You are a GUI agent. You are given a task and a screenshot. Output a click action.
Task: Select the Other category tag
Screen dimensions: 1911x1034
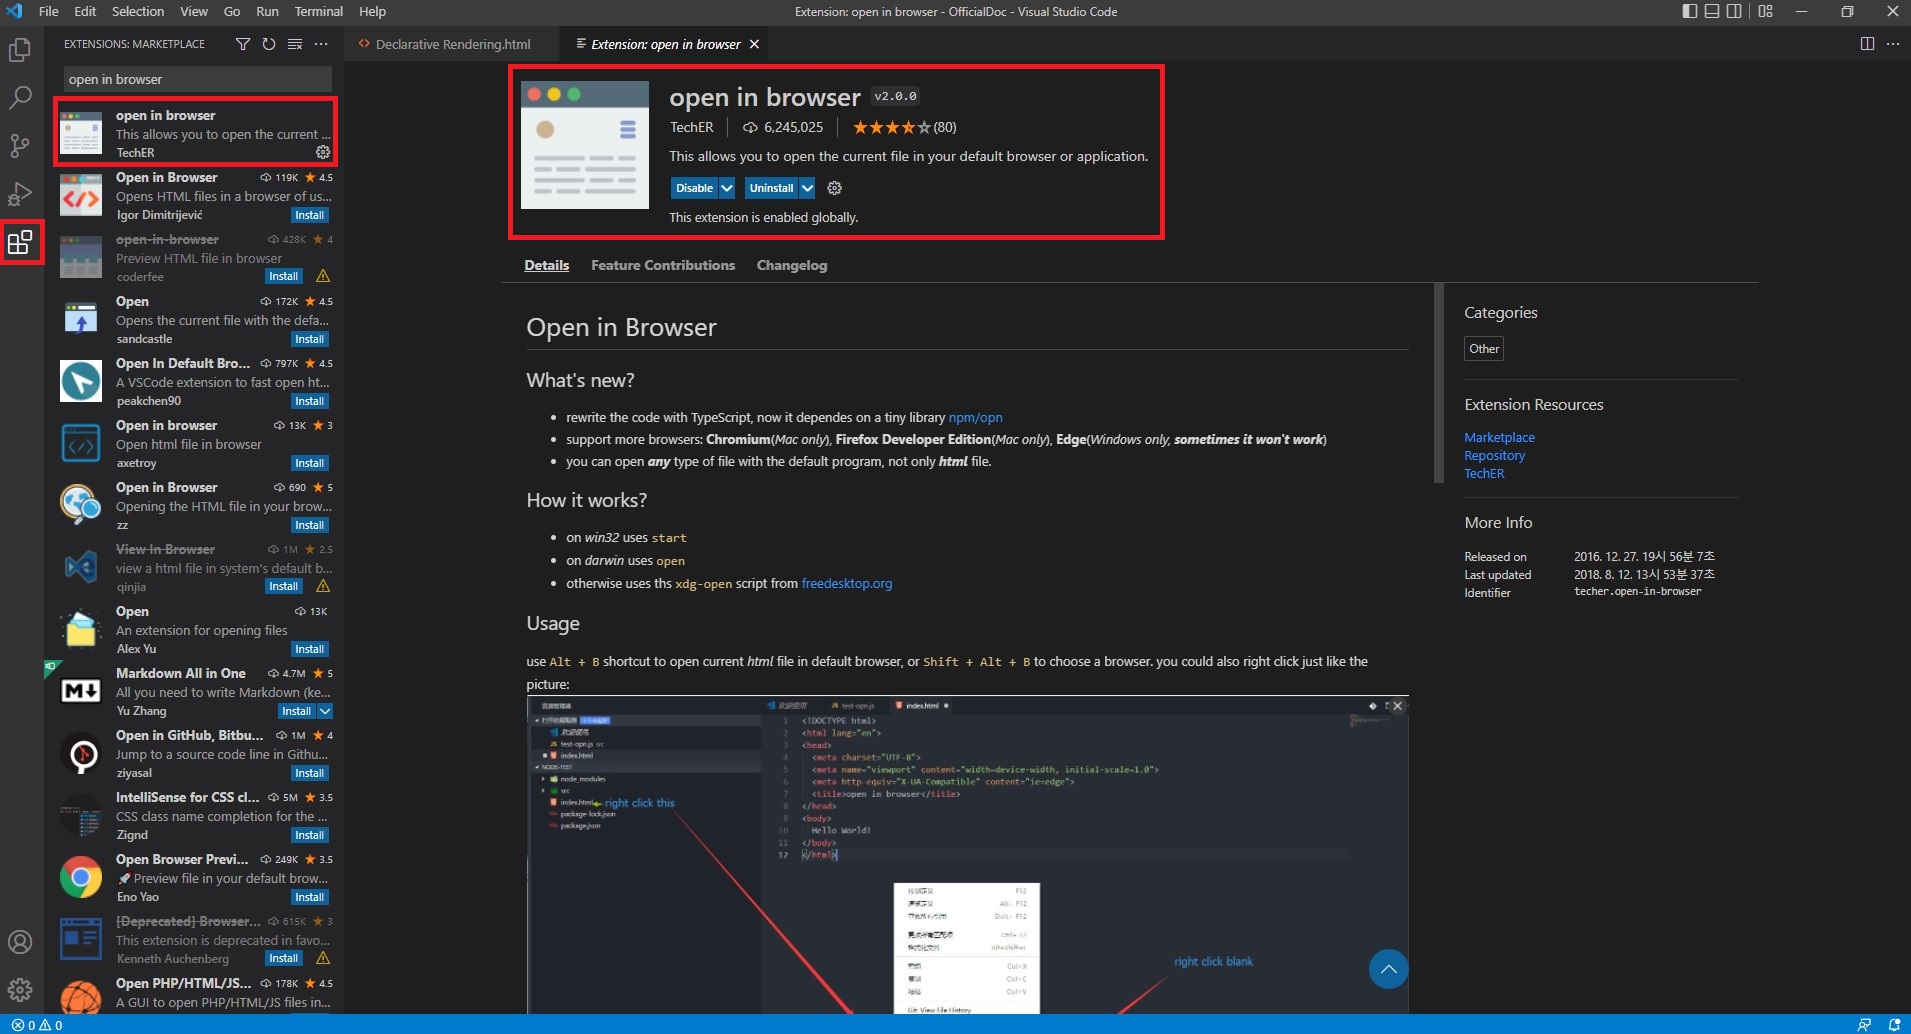[1484, 349]
